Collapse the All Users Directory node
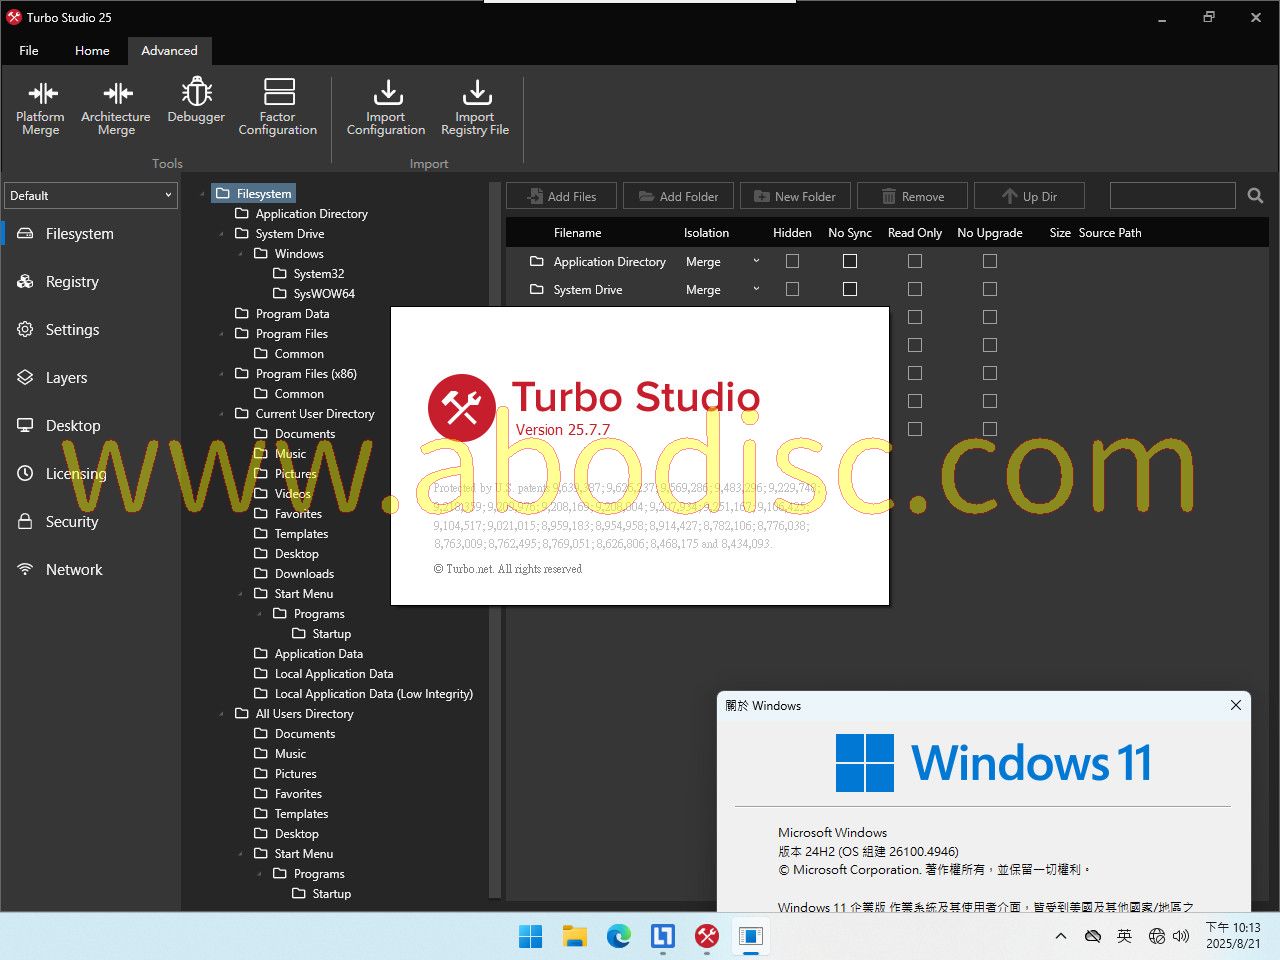 (x=222, y=714)
